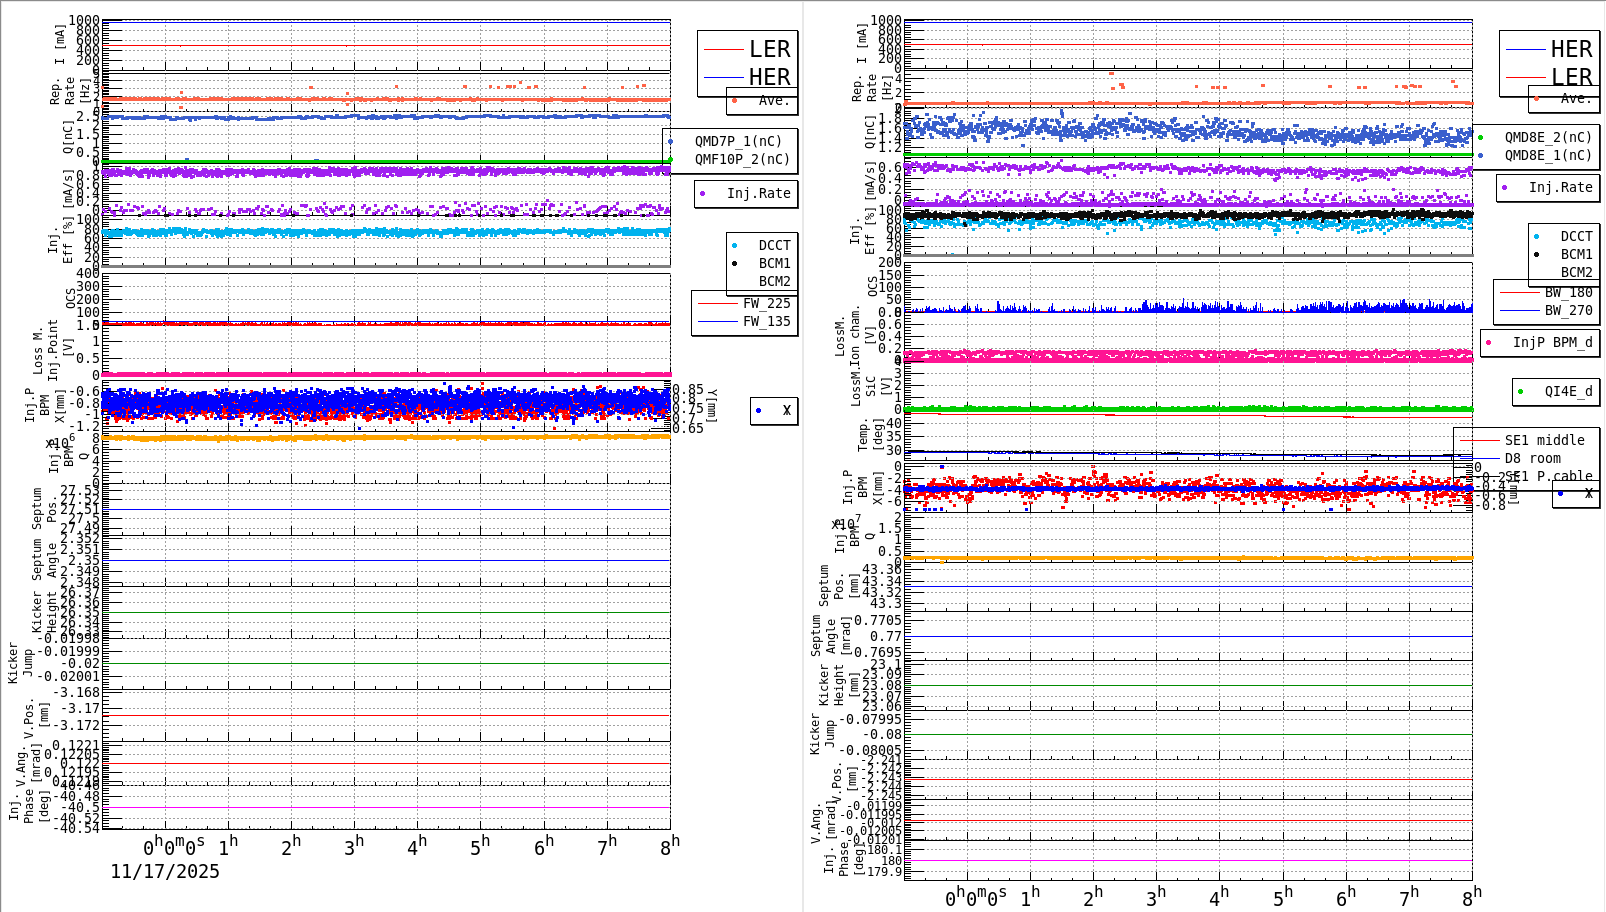Click the HER legend entry in right plot
The image size is (1606, 912).
coord(1571,49)
